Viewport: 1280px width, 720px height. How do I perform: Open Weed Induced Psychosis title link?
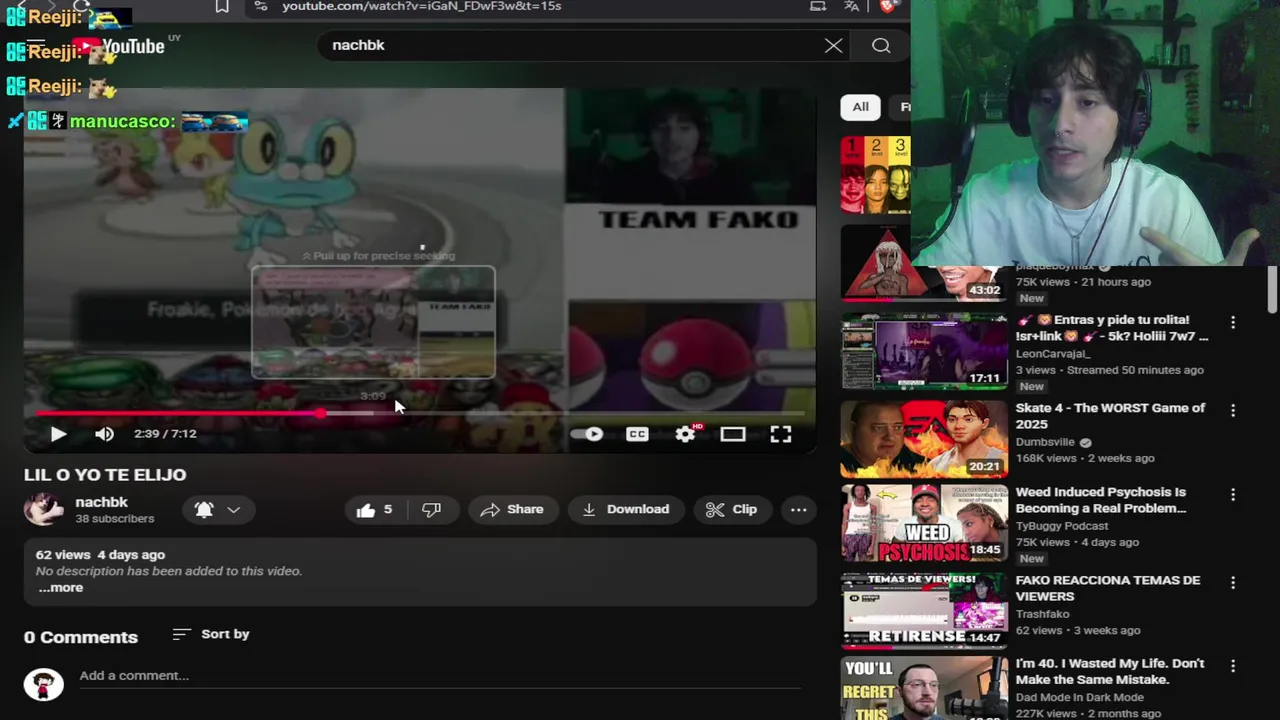pyautogui.click(x=1100, y=500)
